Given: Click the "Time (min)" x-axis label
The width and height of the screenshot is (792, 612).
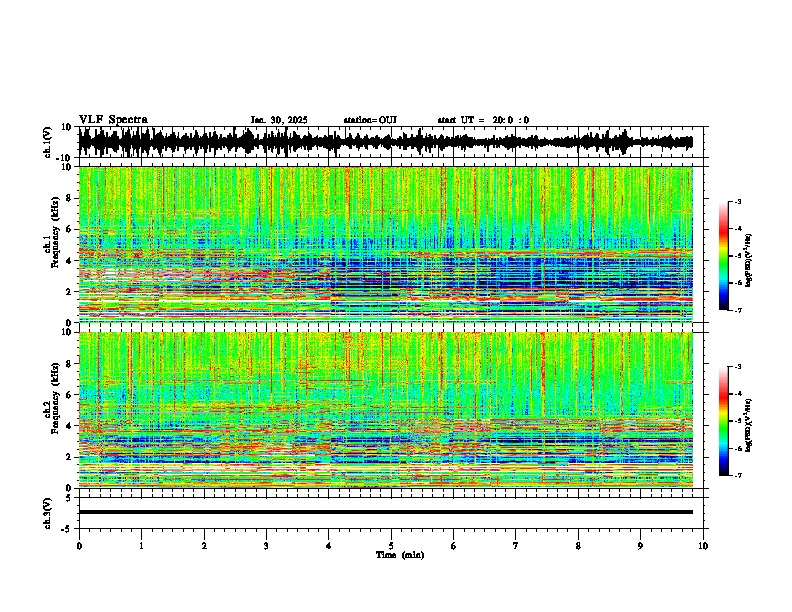Looking at the screenshot, I should click(x=400, y=555).
